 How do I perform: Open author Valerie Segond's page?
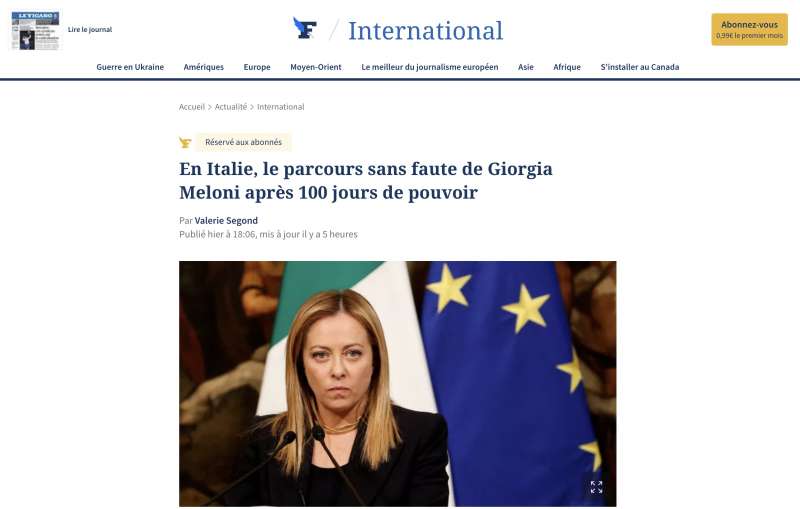[226, 220]
